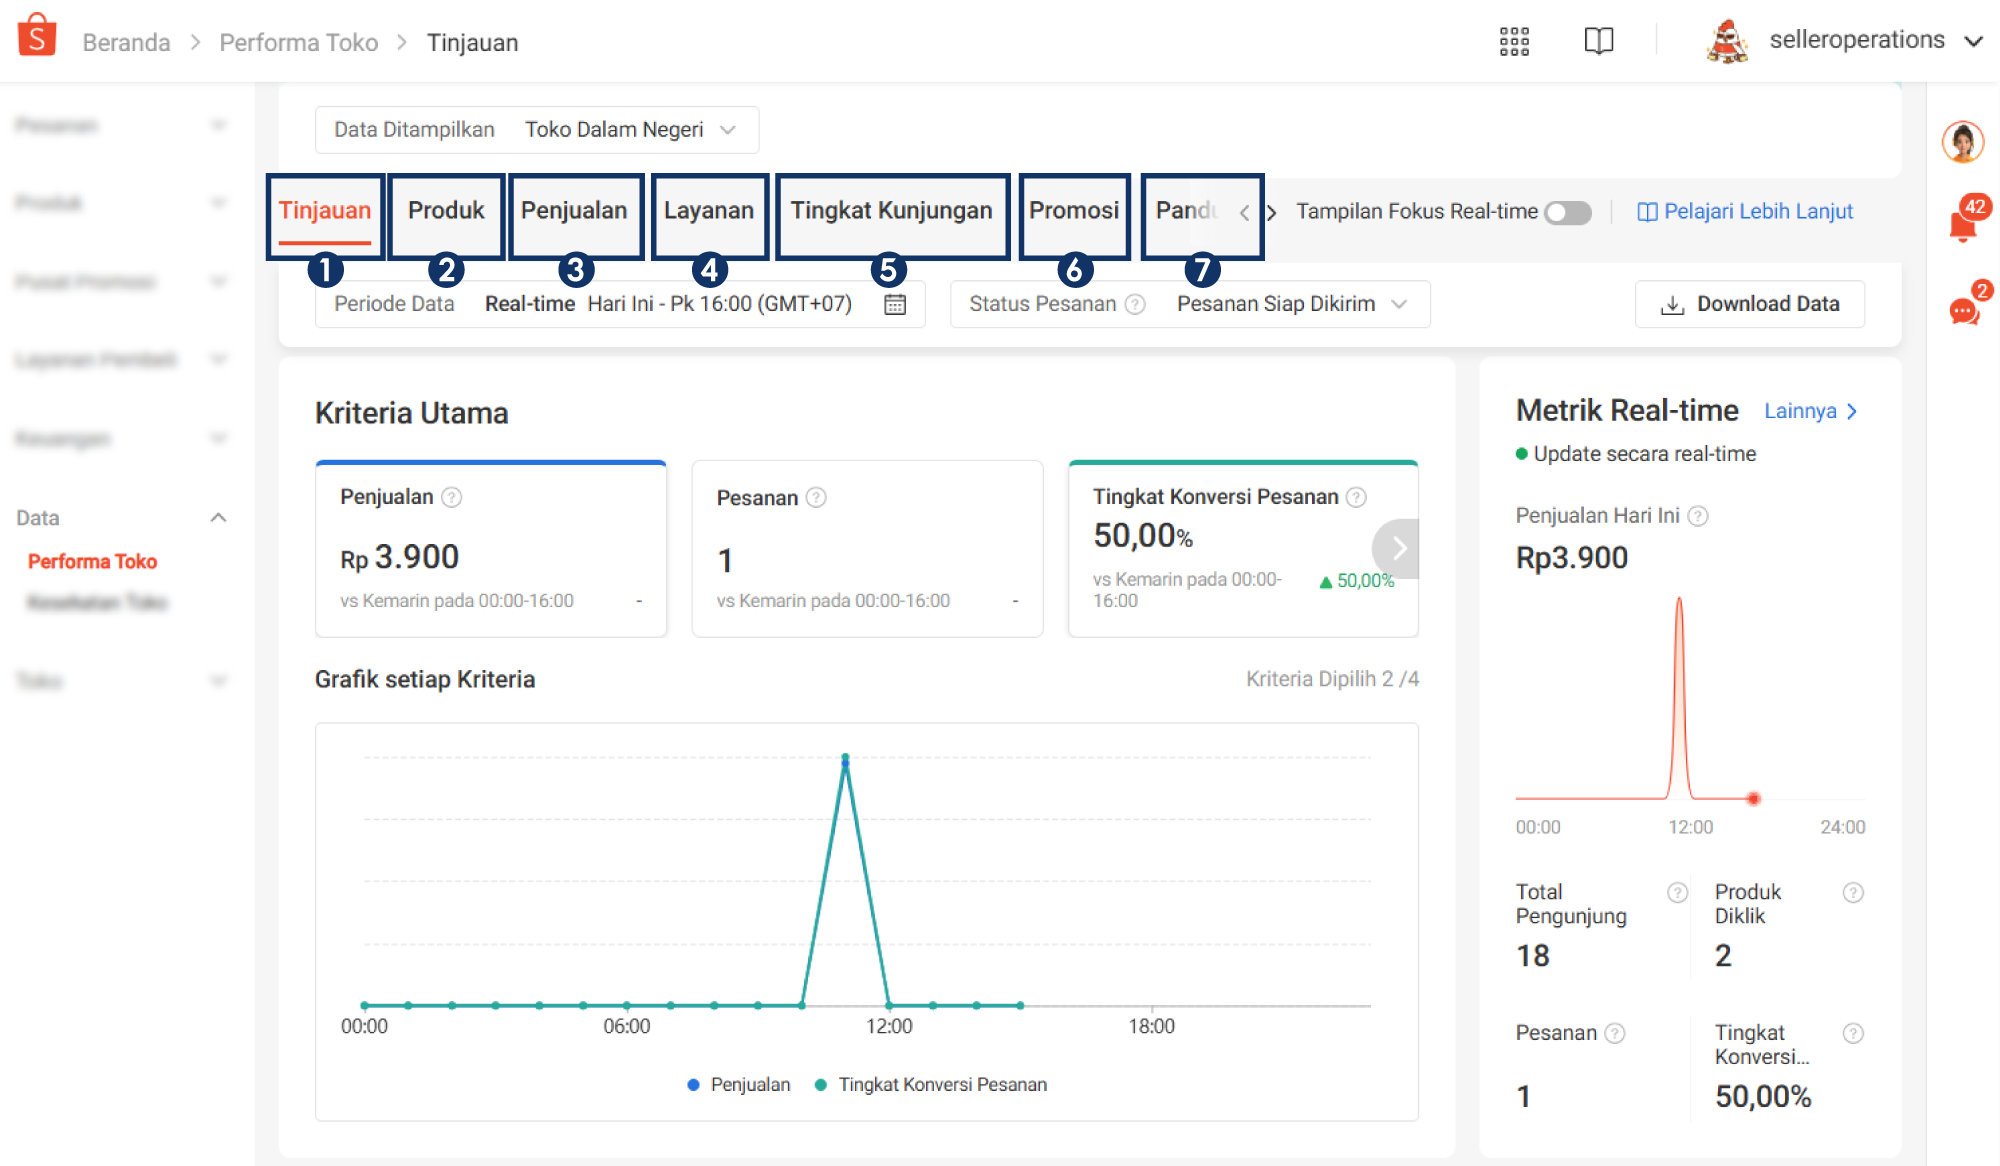Click the next arrow on criteria cards
This screenshot has width=2000, height=1166.
[1397, 548]
